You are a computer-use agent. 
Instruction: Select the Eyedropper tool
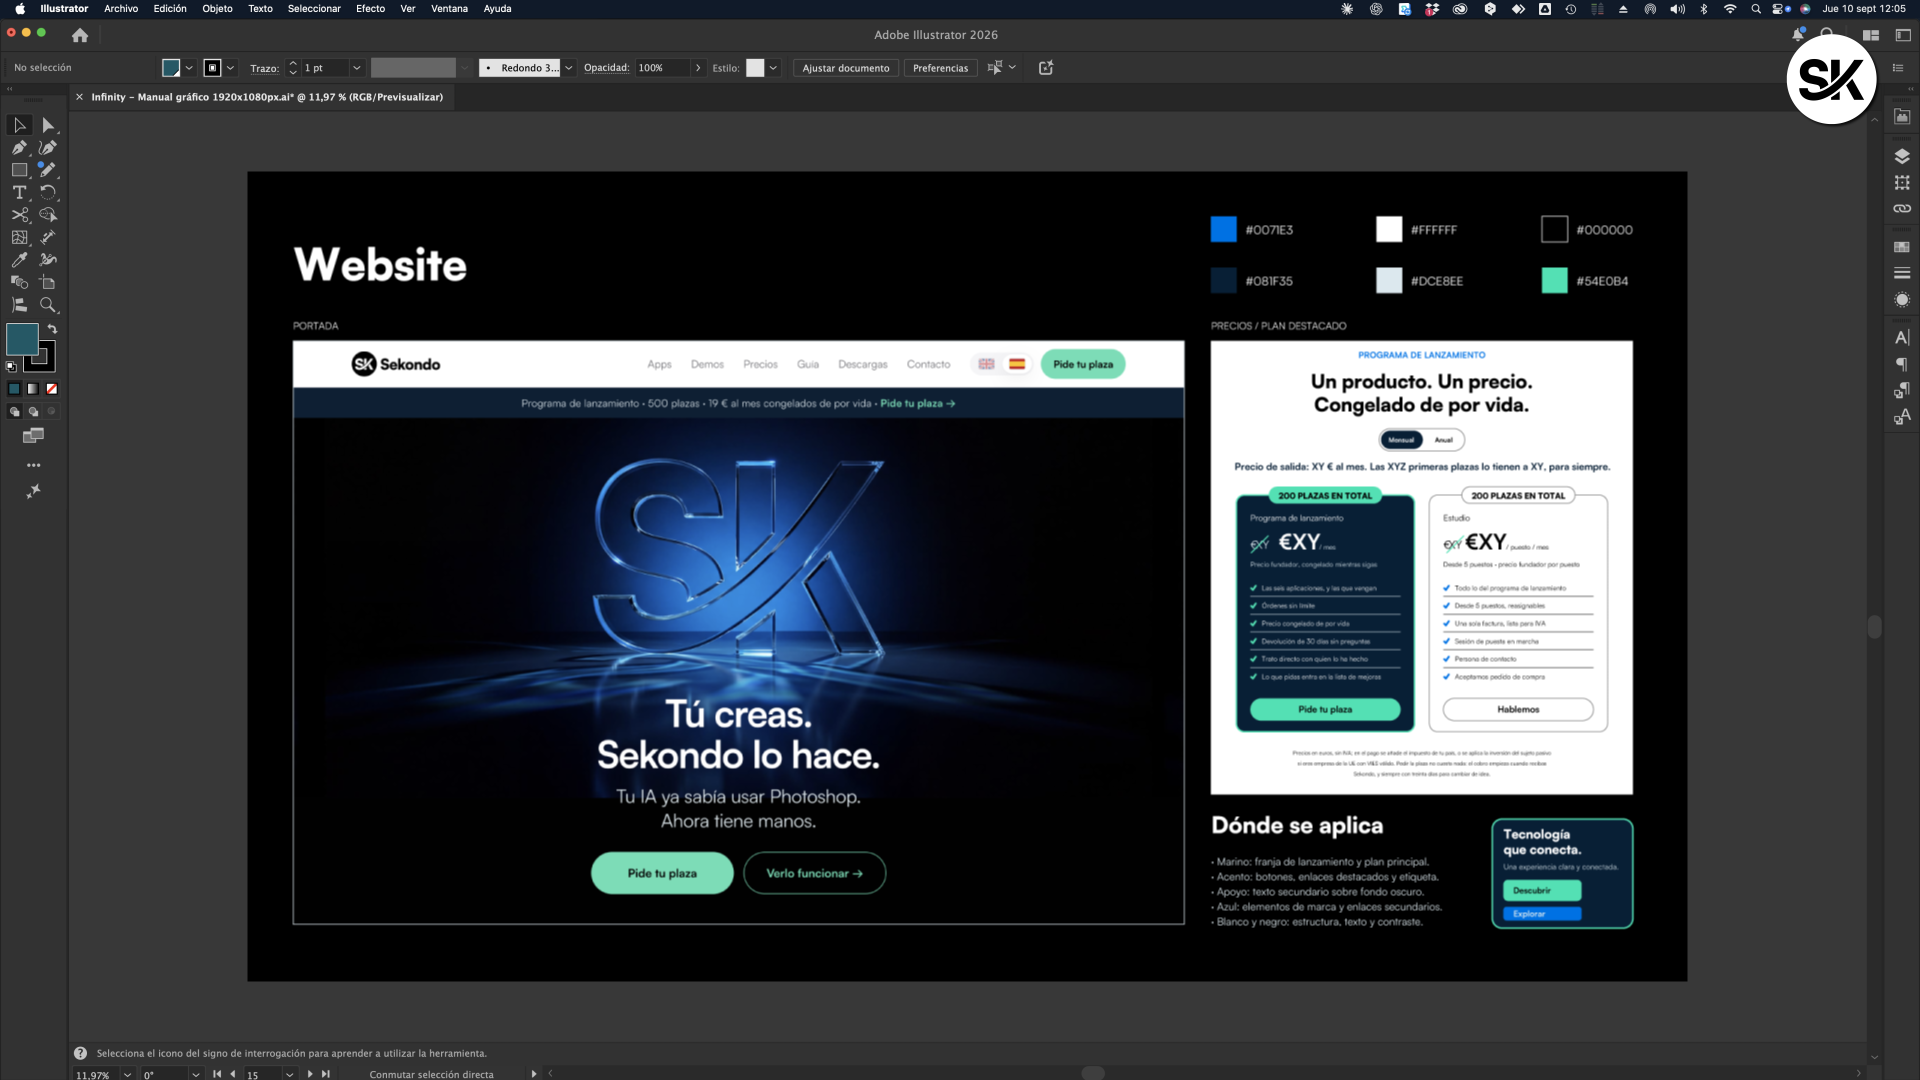(19, 260)
